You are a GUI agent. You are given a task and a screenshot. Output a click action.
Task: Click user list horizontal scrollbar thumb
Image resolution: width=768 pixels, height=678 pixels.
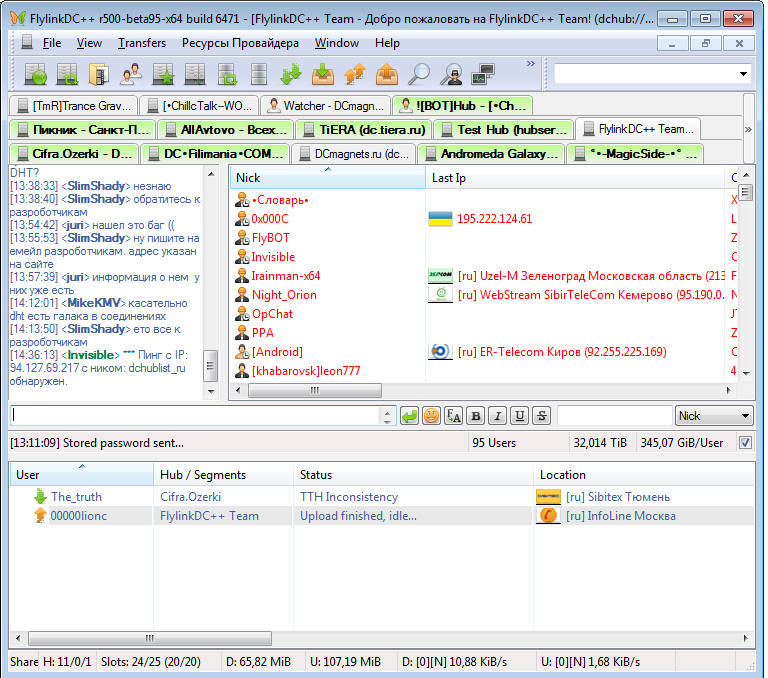tap(315, 390)
